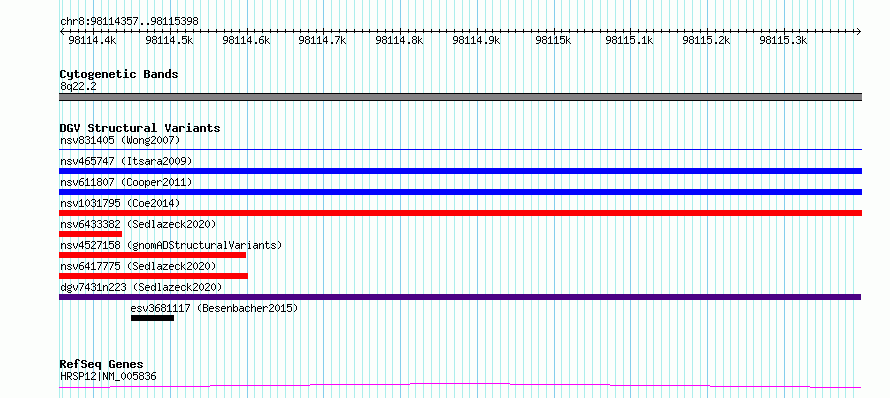Image resolution: width=890 pixels, height=398 pixels.
Task: Click the nsv831405 (Wong2007) variant label
Action: [x=120, y=140]
